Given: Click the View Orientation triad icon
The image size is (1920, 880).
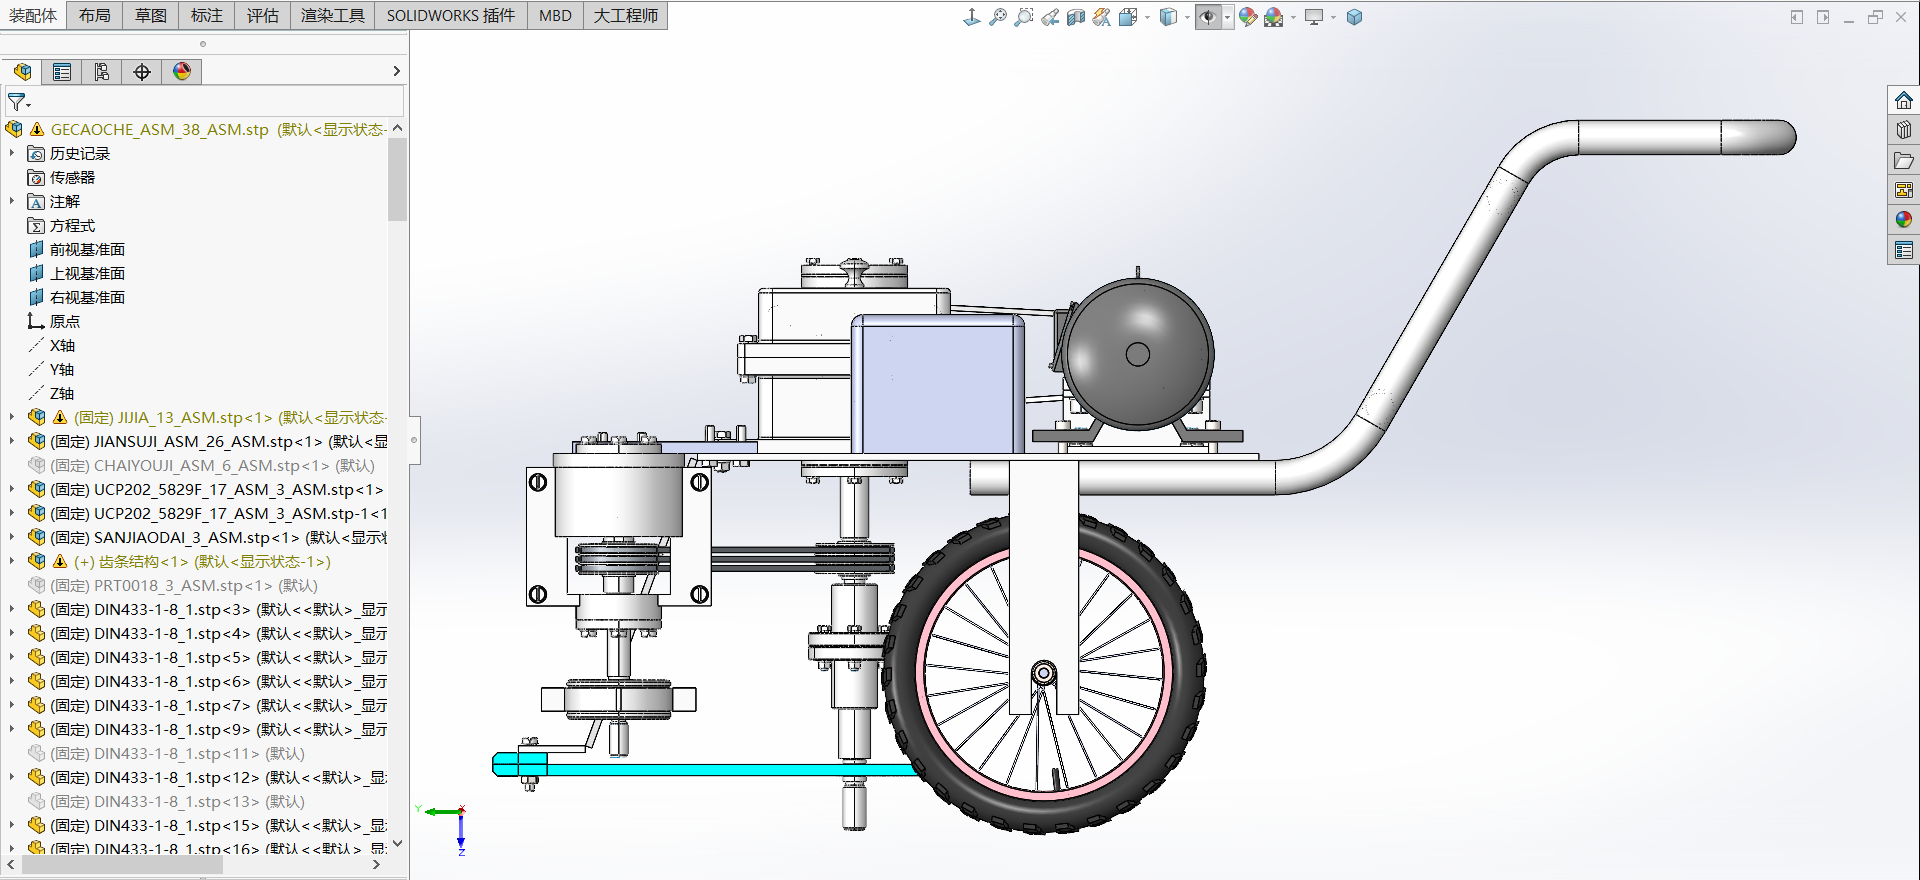Looking at the screenshot, I should click(971, 17).
